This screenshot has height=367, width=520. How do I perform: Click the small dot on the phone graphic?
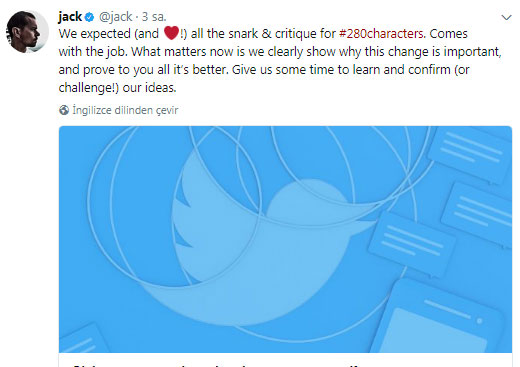[479, 321]
